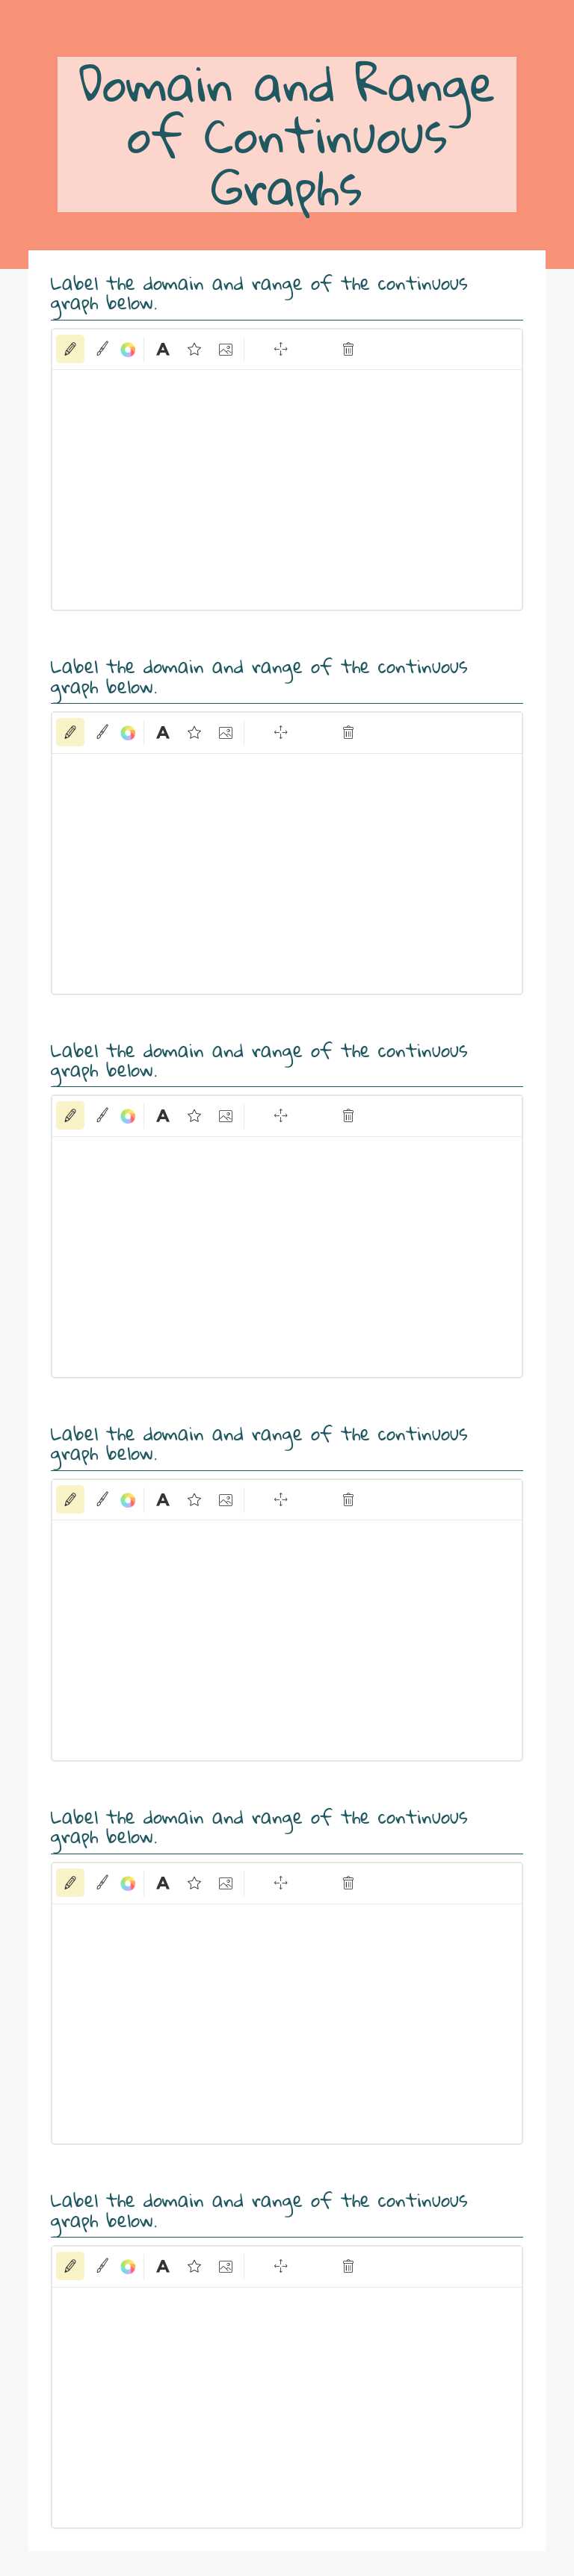
Task: Select the Pen tool in the first toolbar
Action: click(x=100, y=349)
